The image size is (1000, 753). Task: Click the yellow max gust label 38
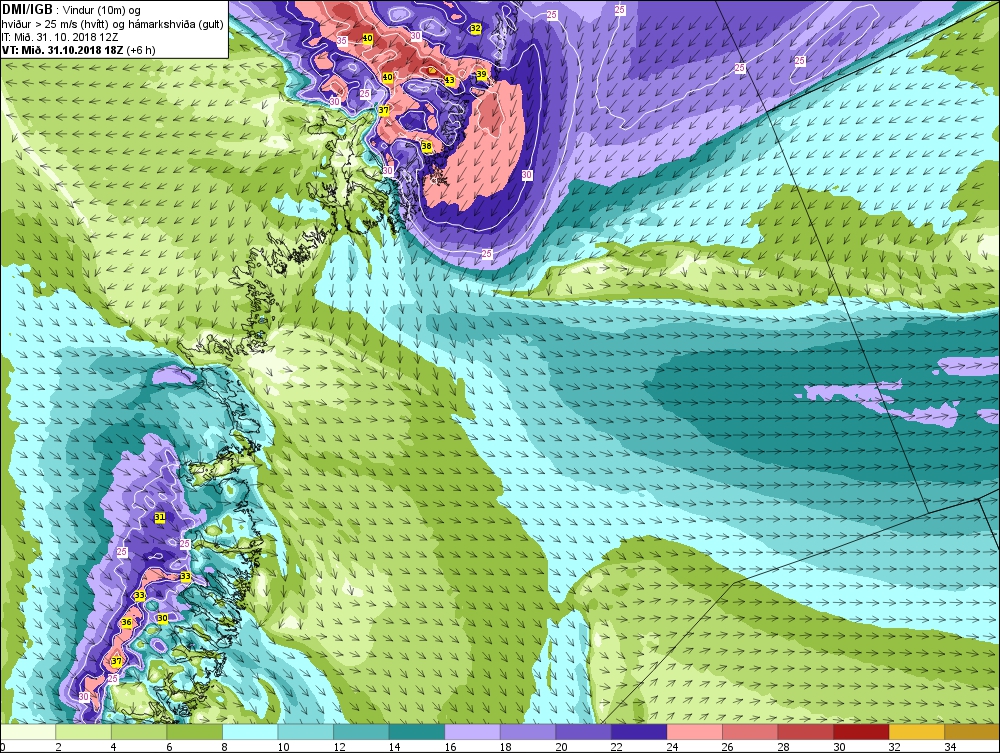(x=427, y=146)
